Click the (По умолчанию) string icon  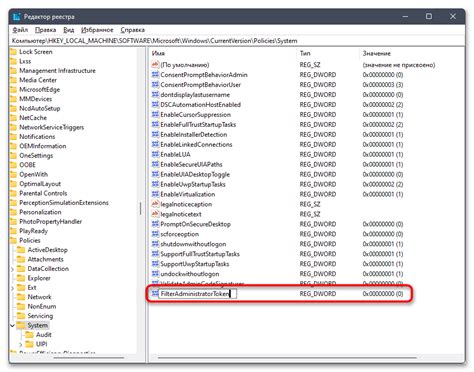click(x=155, y=65)
